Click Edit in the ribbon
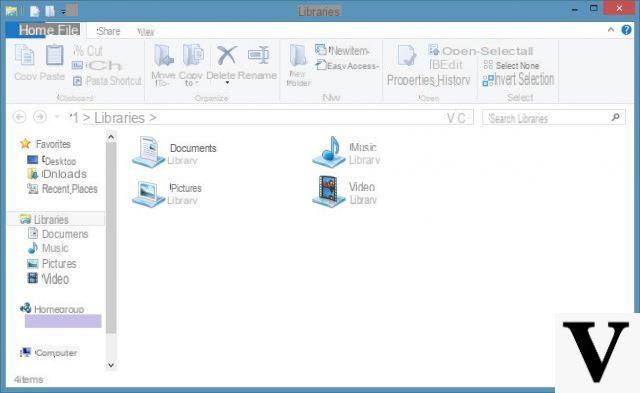 click(x=446, y=65)
